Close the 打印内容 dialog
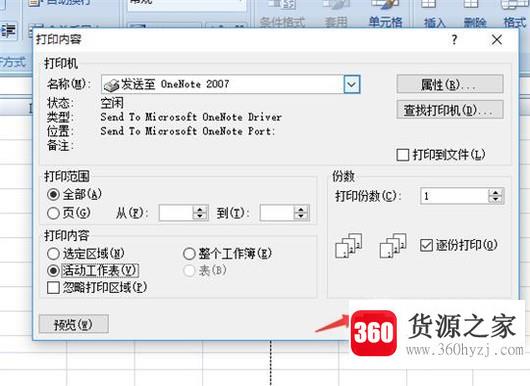Image resolution: width=530 pixels, height=386 pixels. tap(497, 40)
